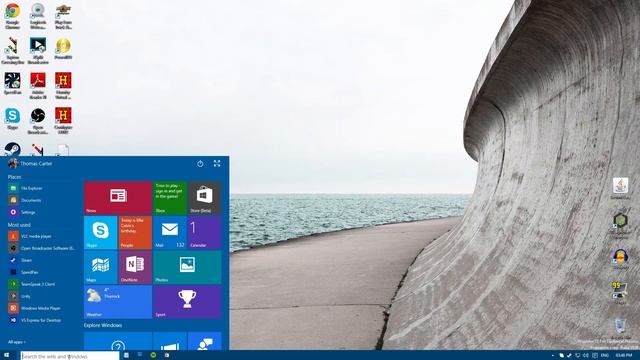Open the Photos tile
The height and width of the screenshot is (360, 640).
click(187, 267)
